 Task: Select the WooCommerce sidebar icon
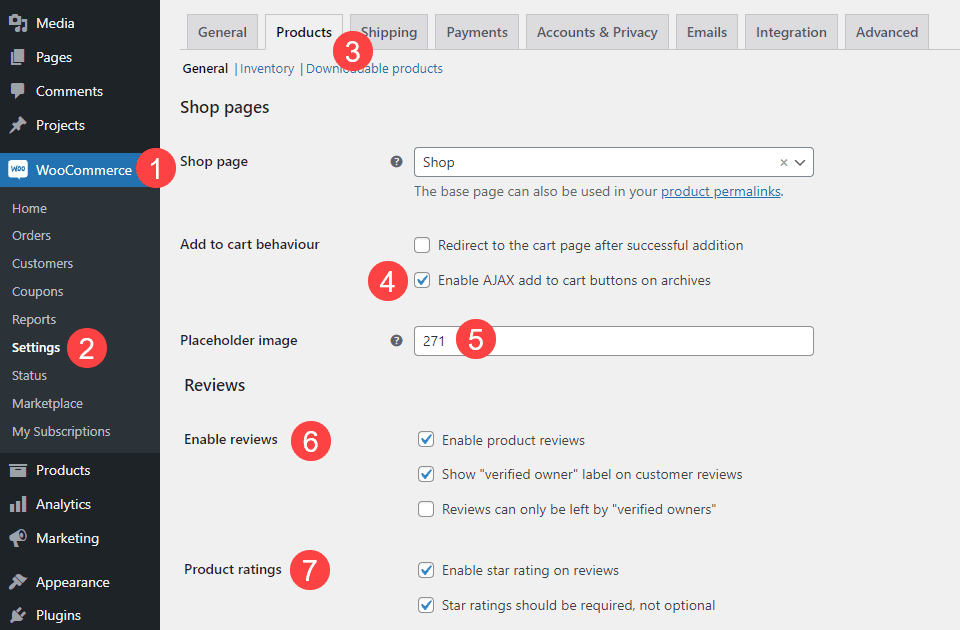pyautogui.click(x=20, y=170)
